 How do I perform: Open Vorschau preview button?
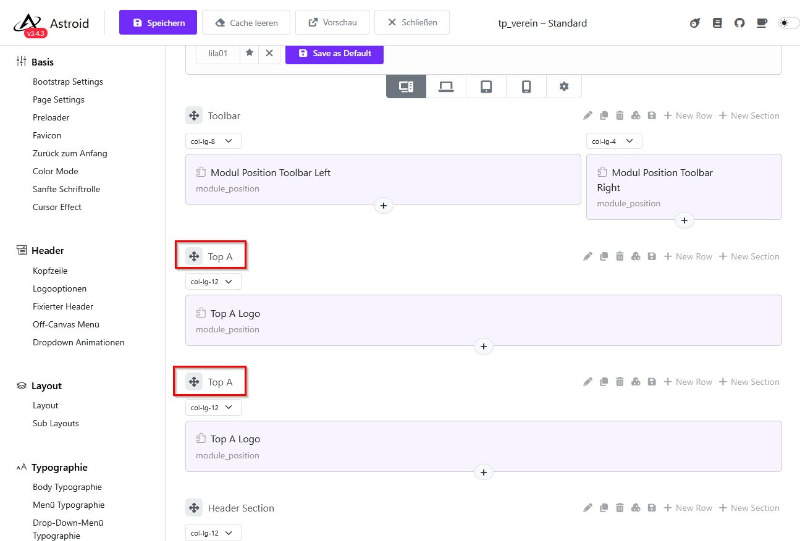click(333, 22)
